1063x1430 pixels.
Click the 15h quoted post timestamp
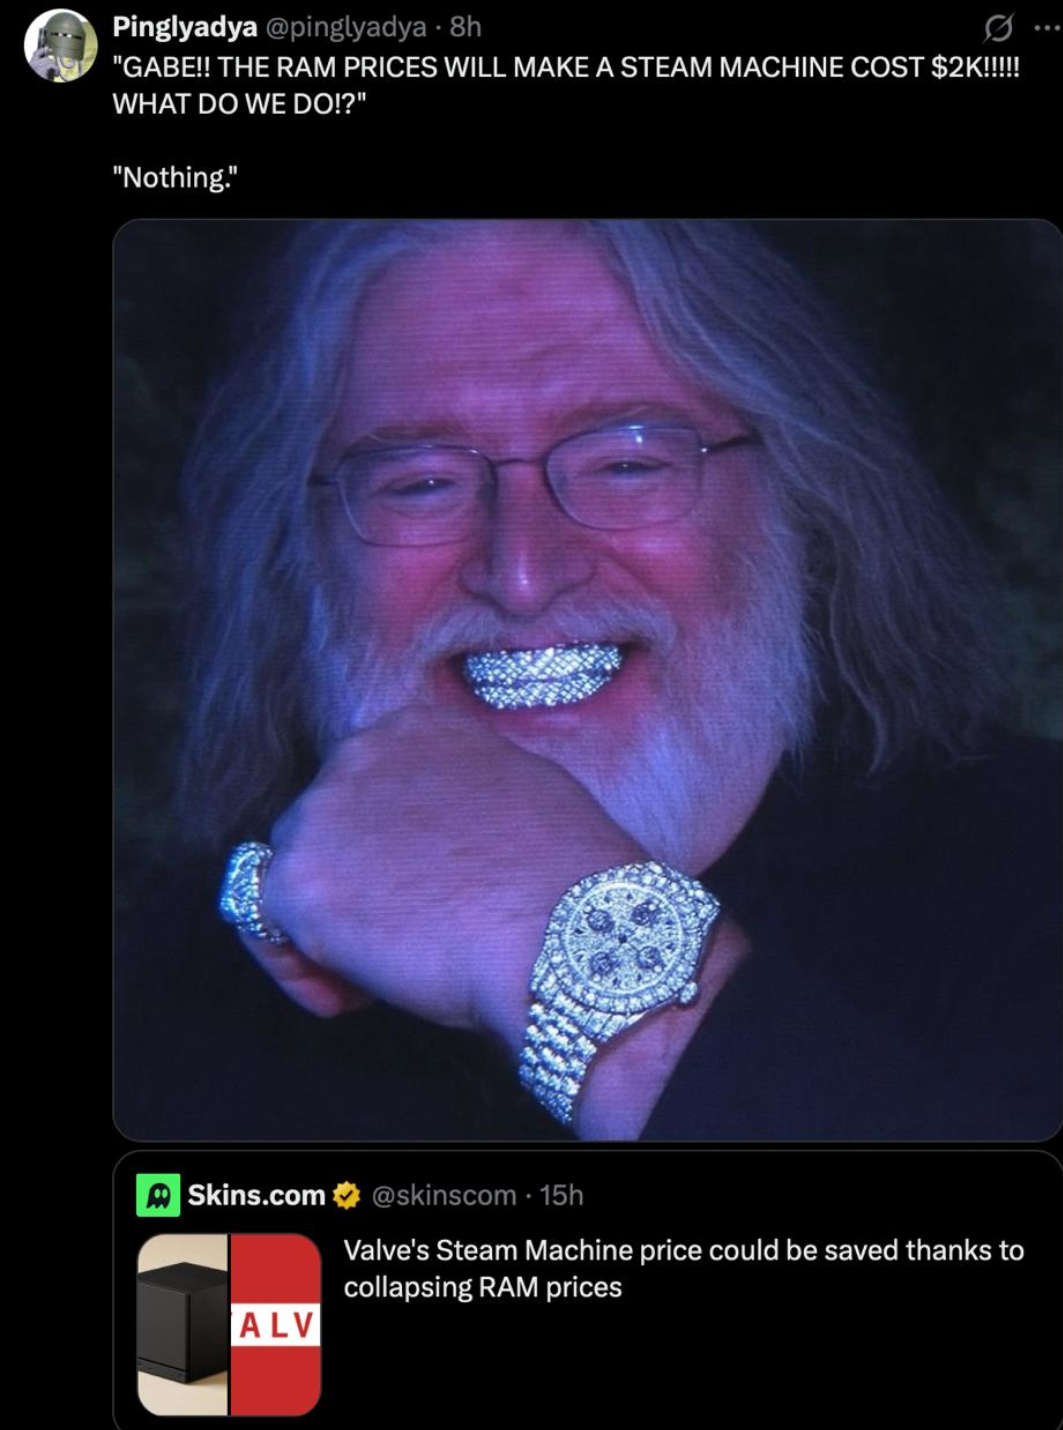point(561,1195)
